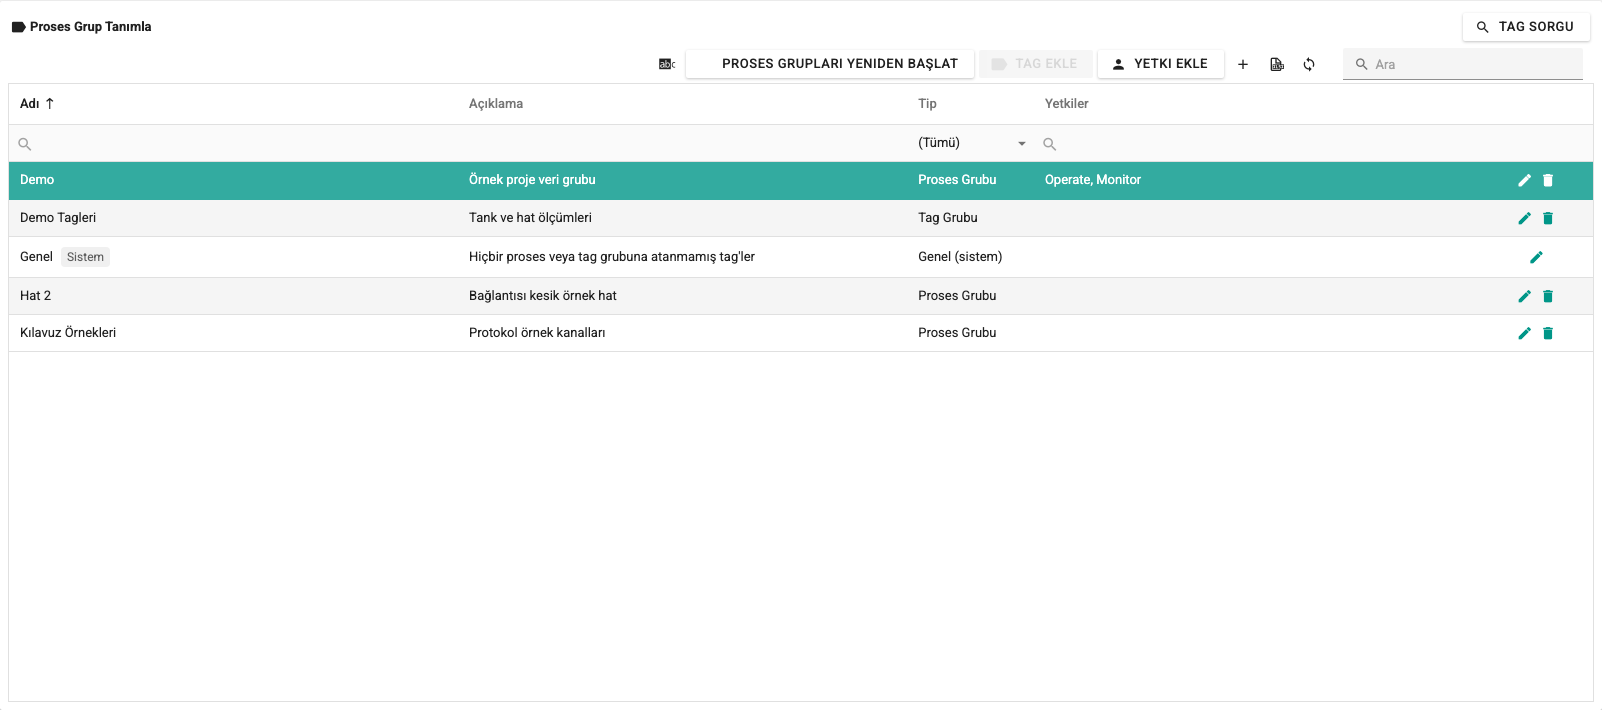Edit the Demo Tagleri row
This screenshot has width=1602, height=710.
click(1524, 218)
